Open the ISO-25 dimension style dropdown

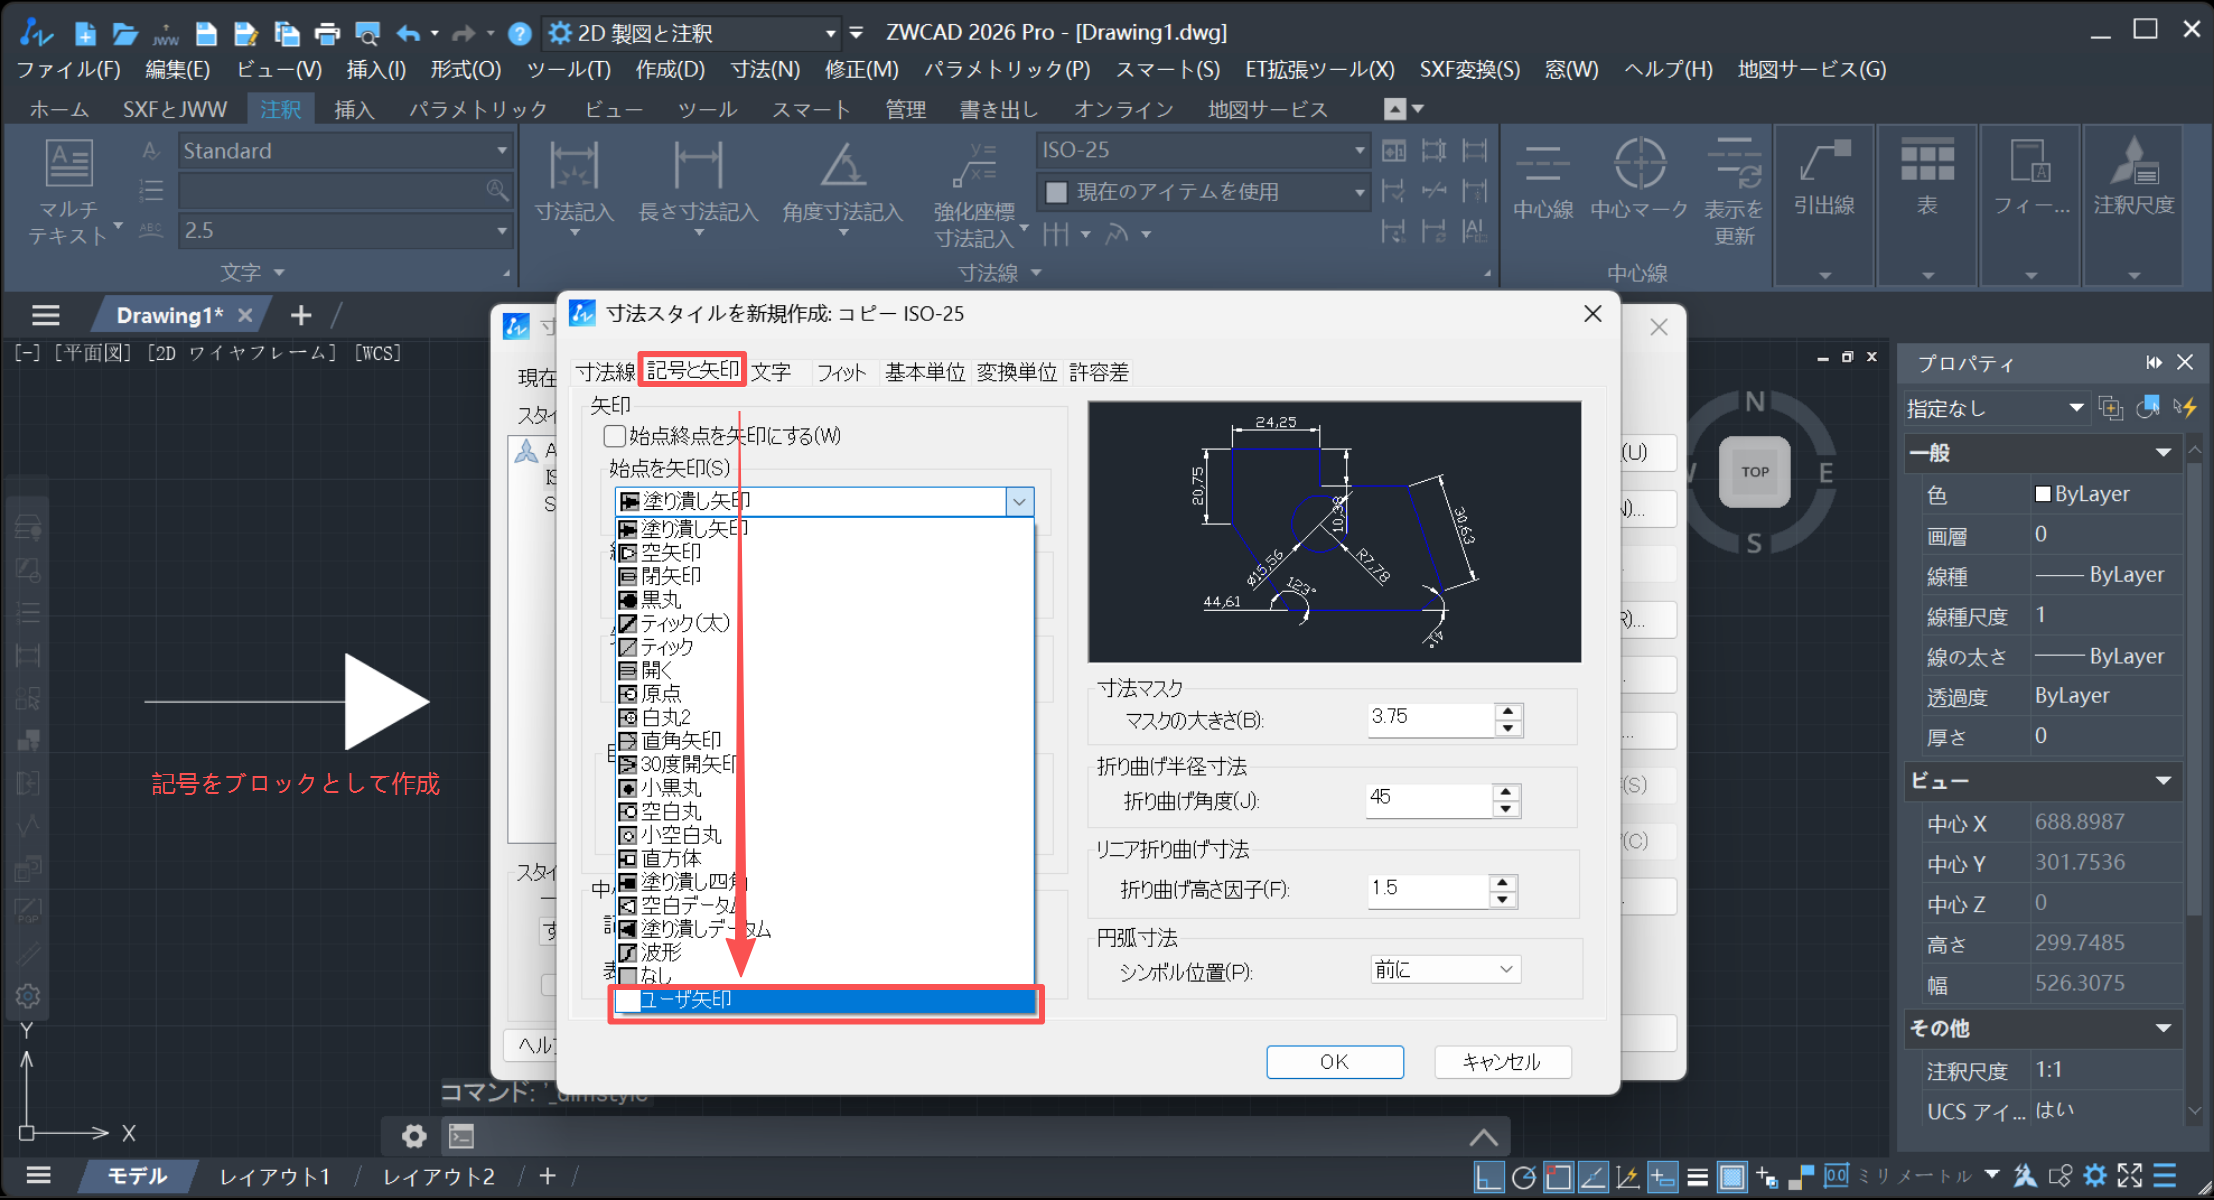1359,150
